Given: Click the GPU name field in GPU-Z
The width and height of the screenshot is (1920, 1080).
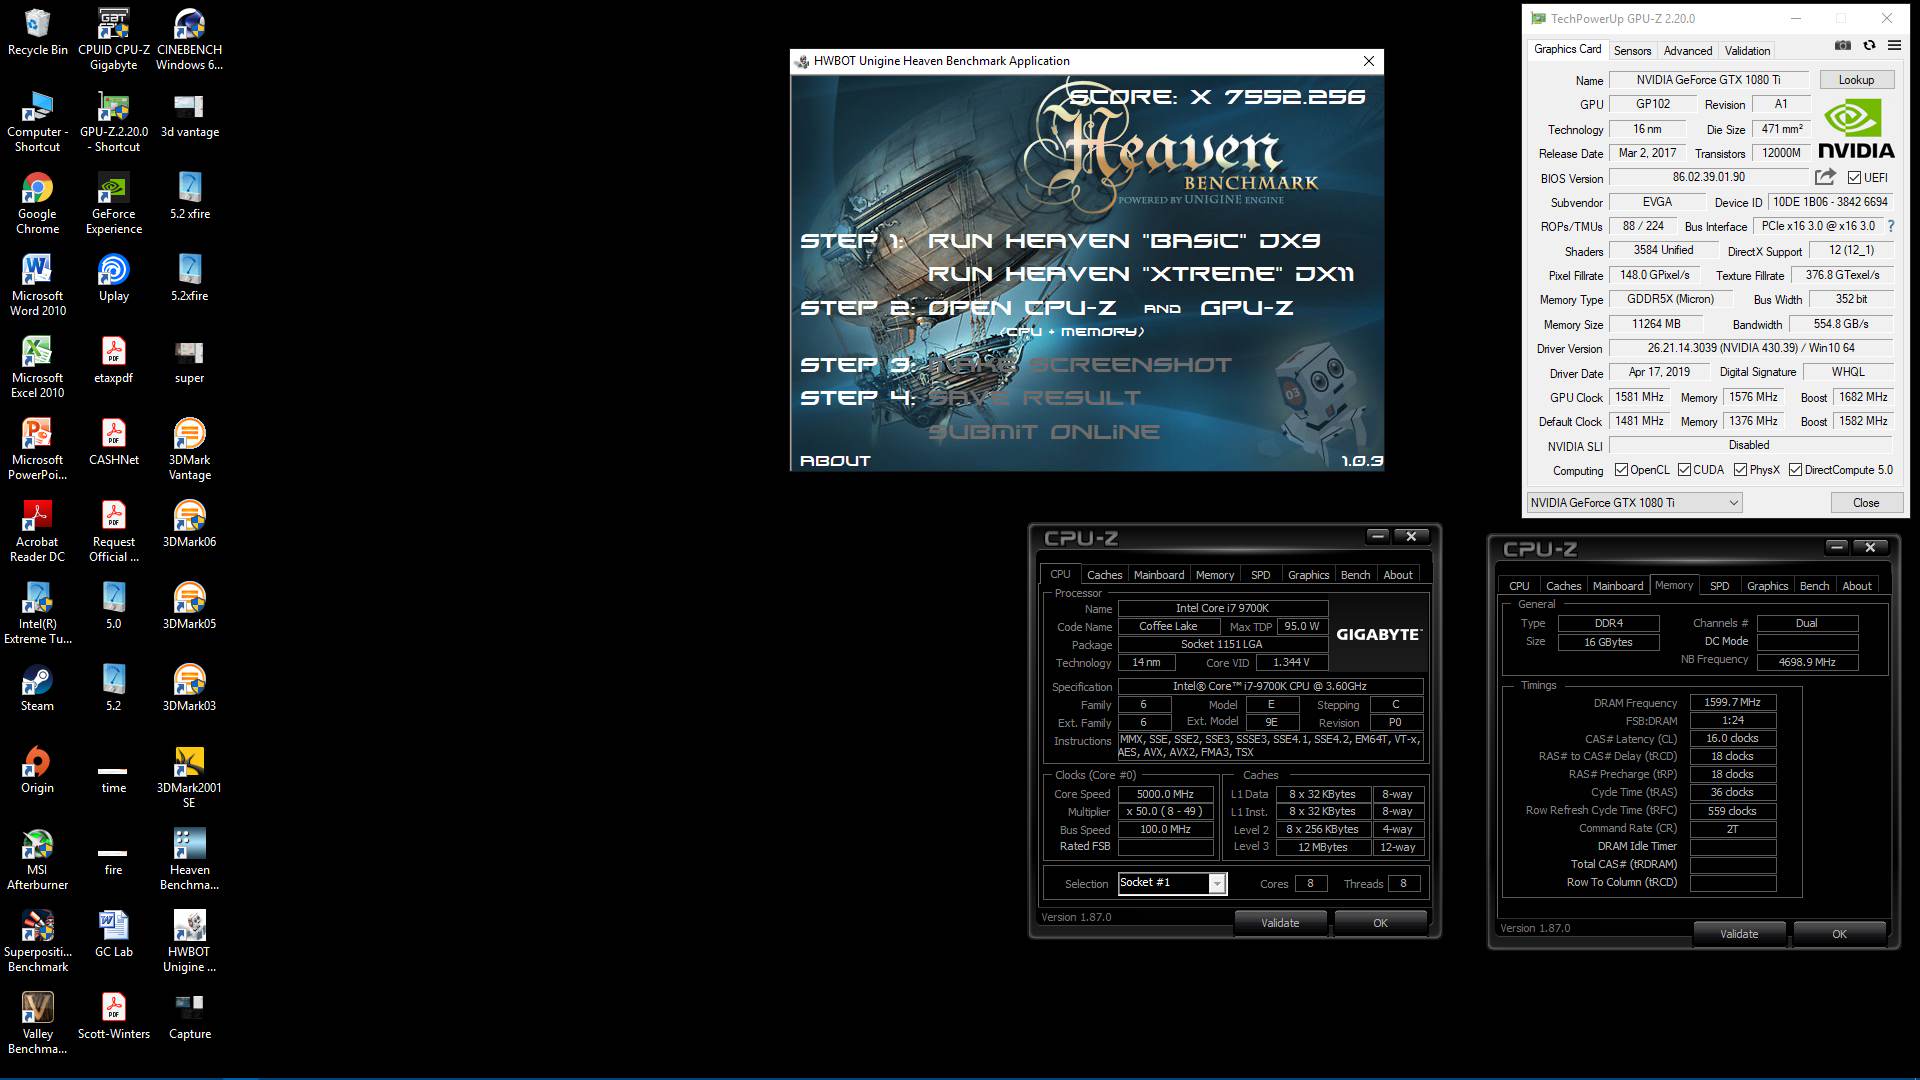Looking at the screenshot, I should coord(1708,80).
